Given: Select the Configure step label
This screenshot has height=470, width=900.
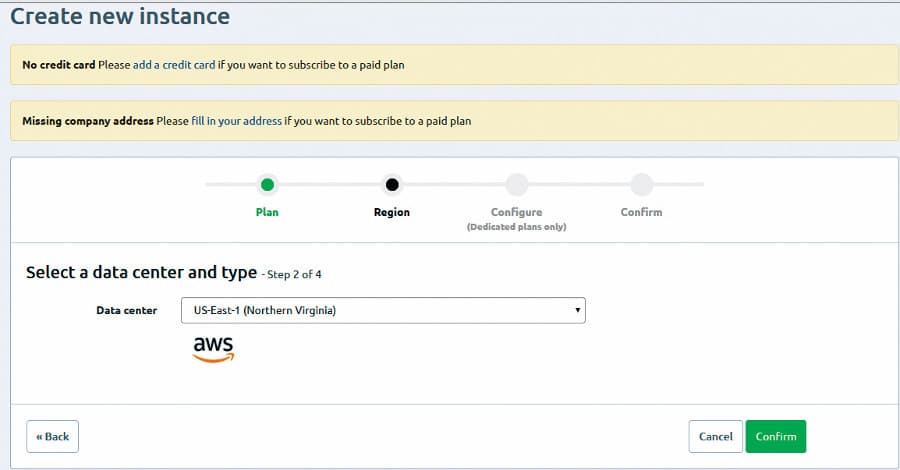Looking at the screenshot, I should (x=516, y=212).
